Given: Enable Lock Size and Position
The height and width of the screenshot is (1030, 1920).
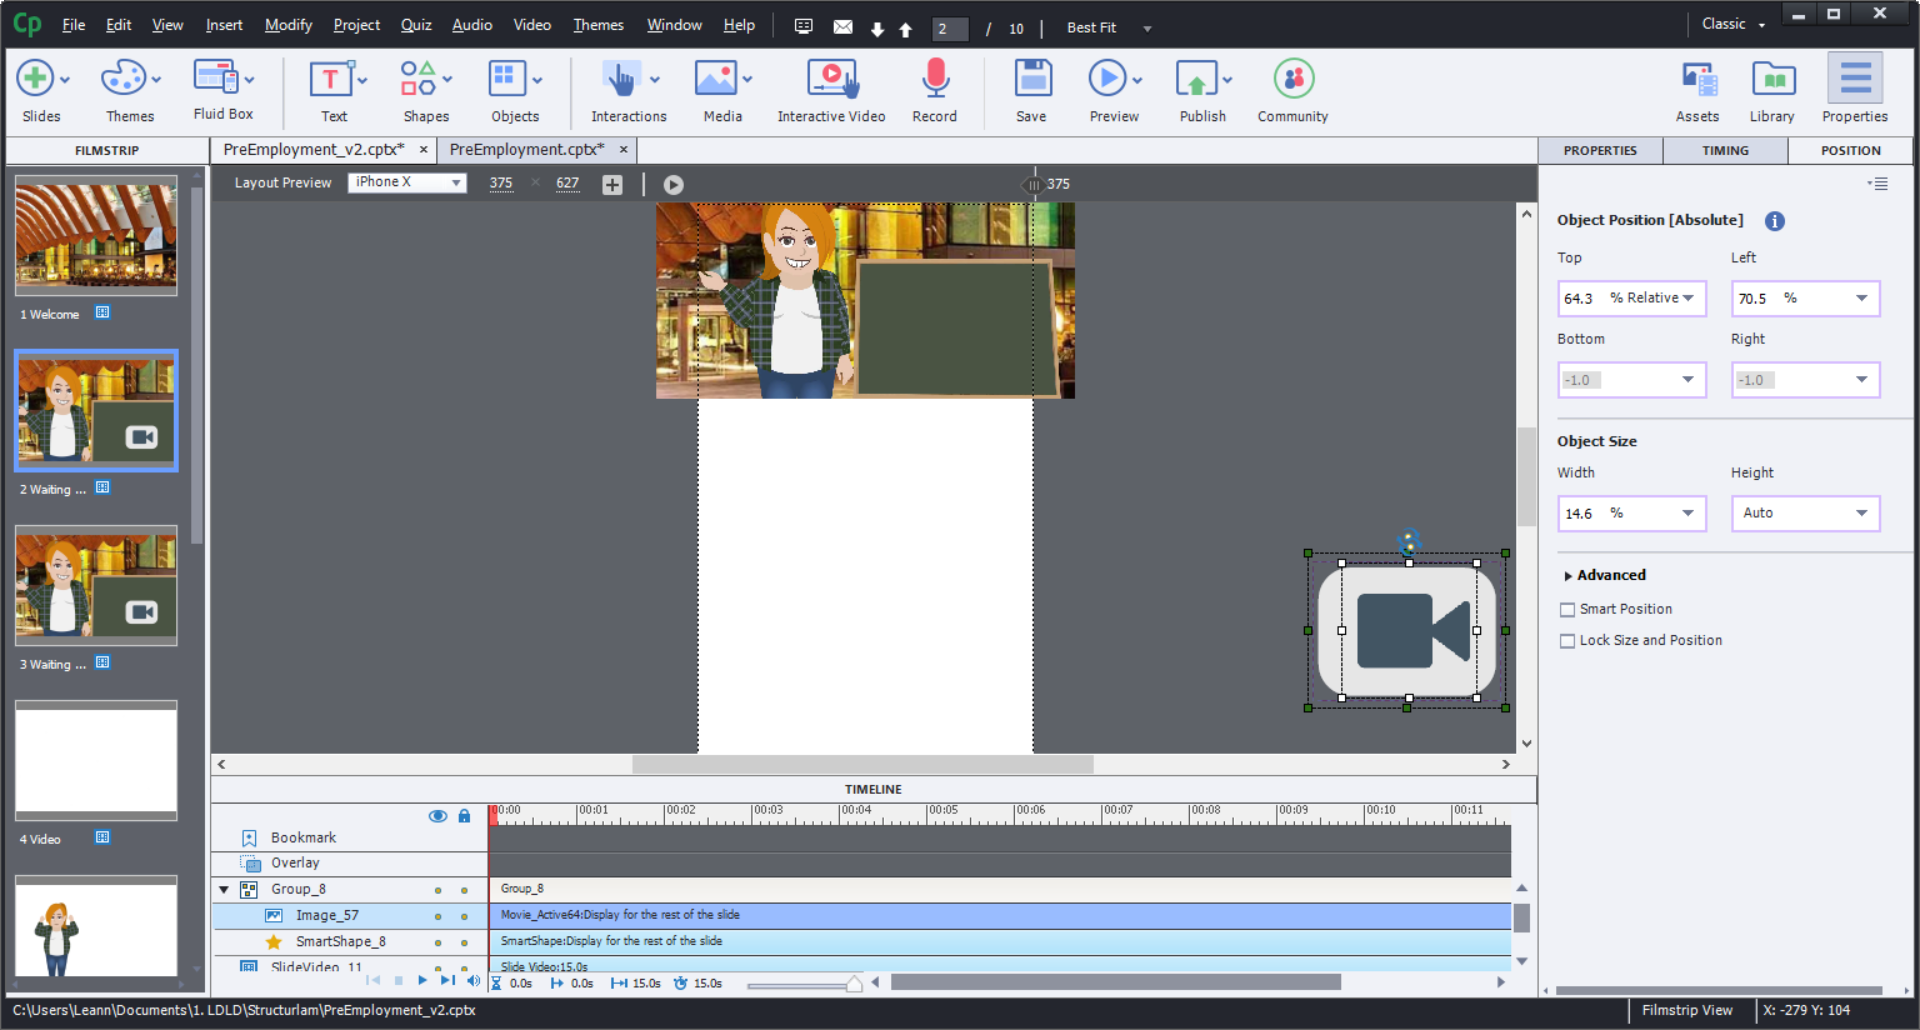Looking at the screenshot, I should pos(1568,640).
